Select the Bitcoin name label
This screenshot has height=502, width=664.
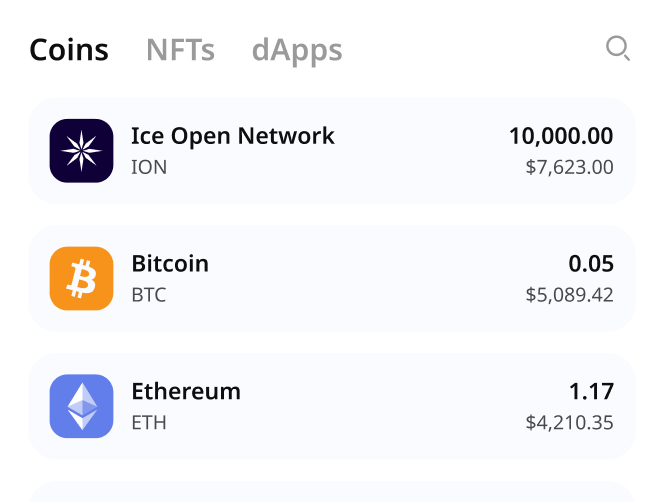click(170, 263)
